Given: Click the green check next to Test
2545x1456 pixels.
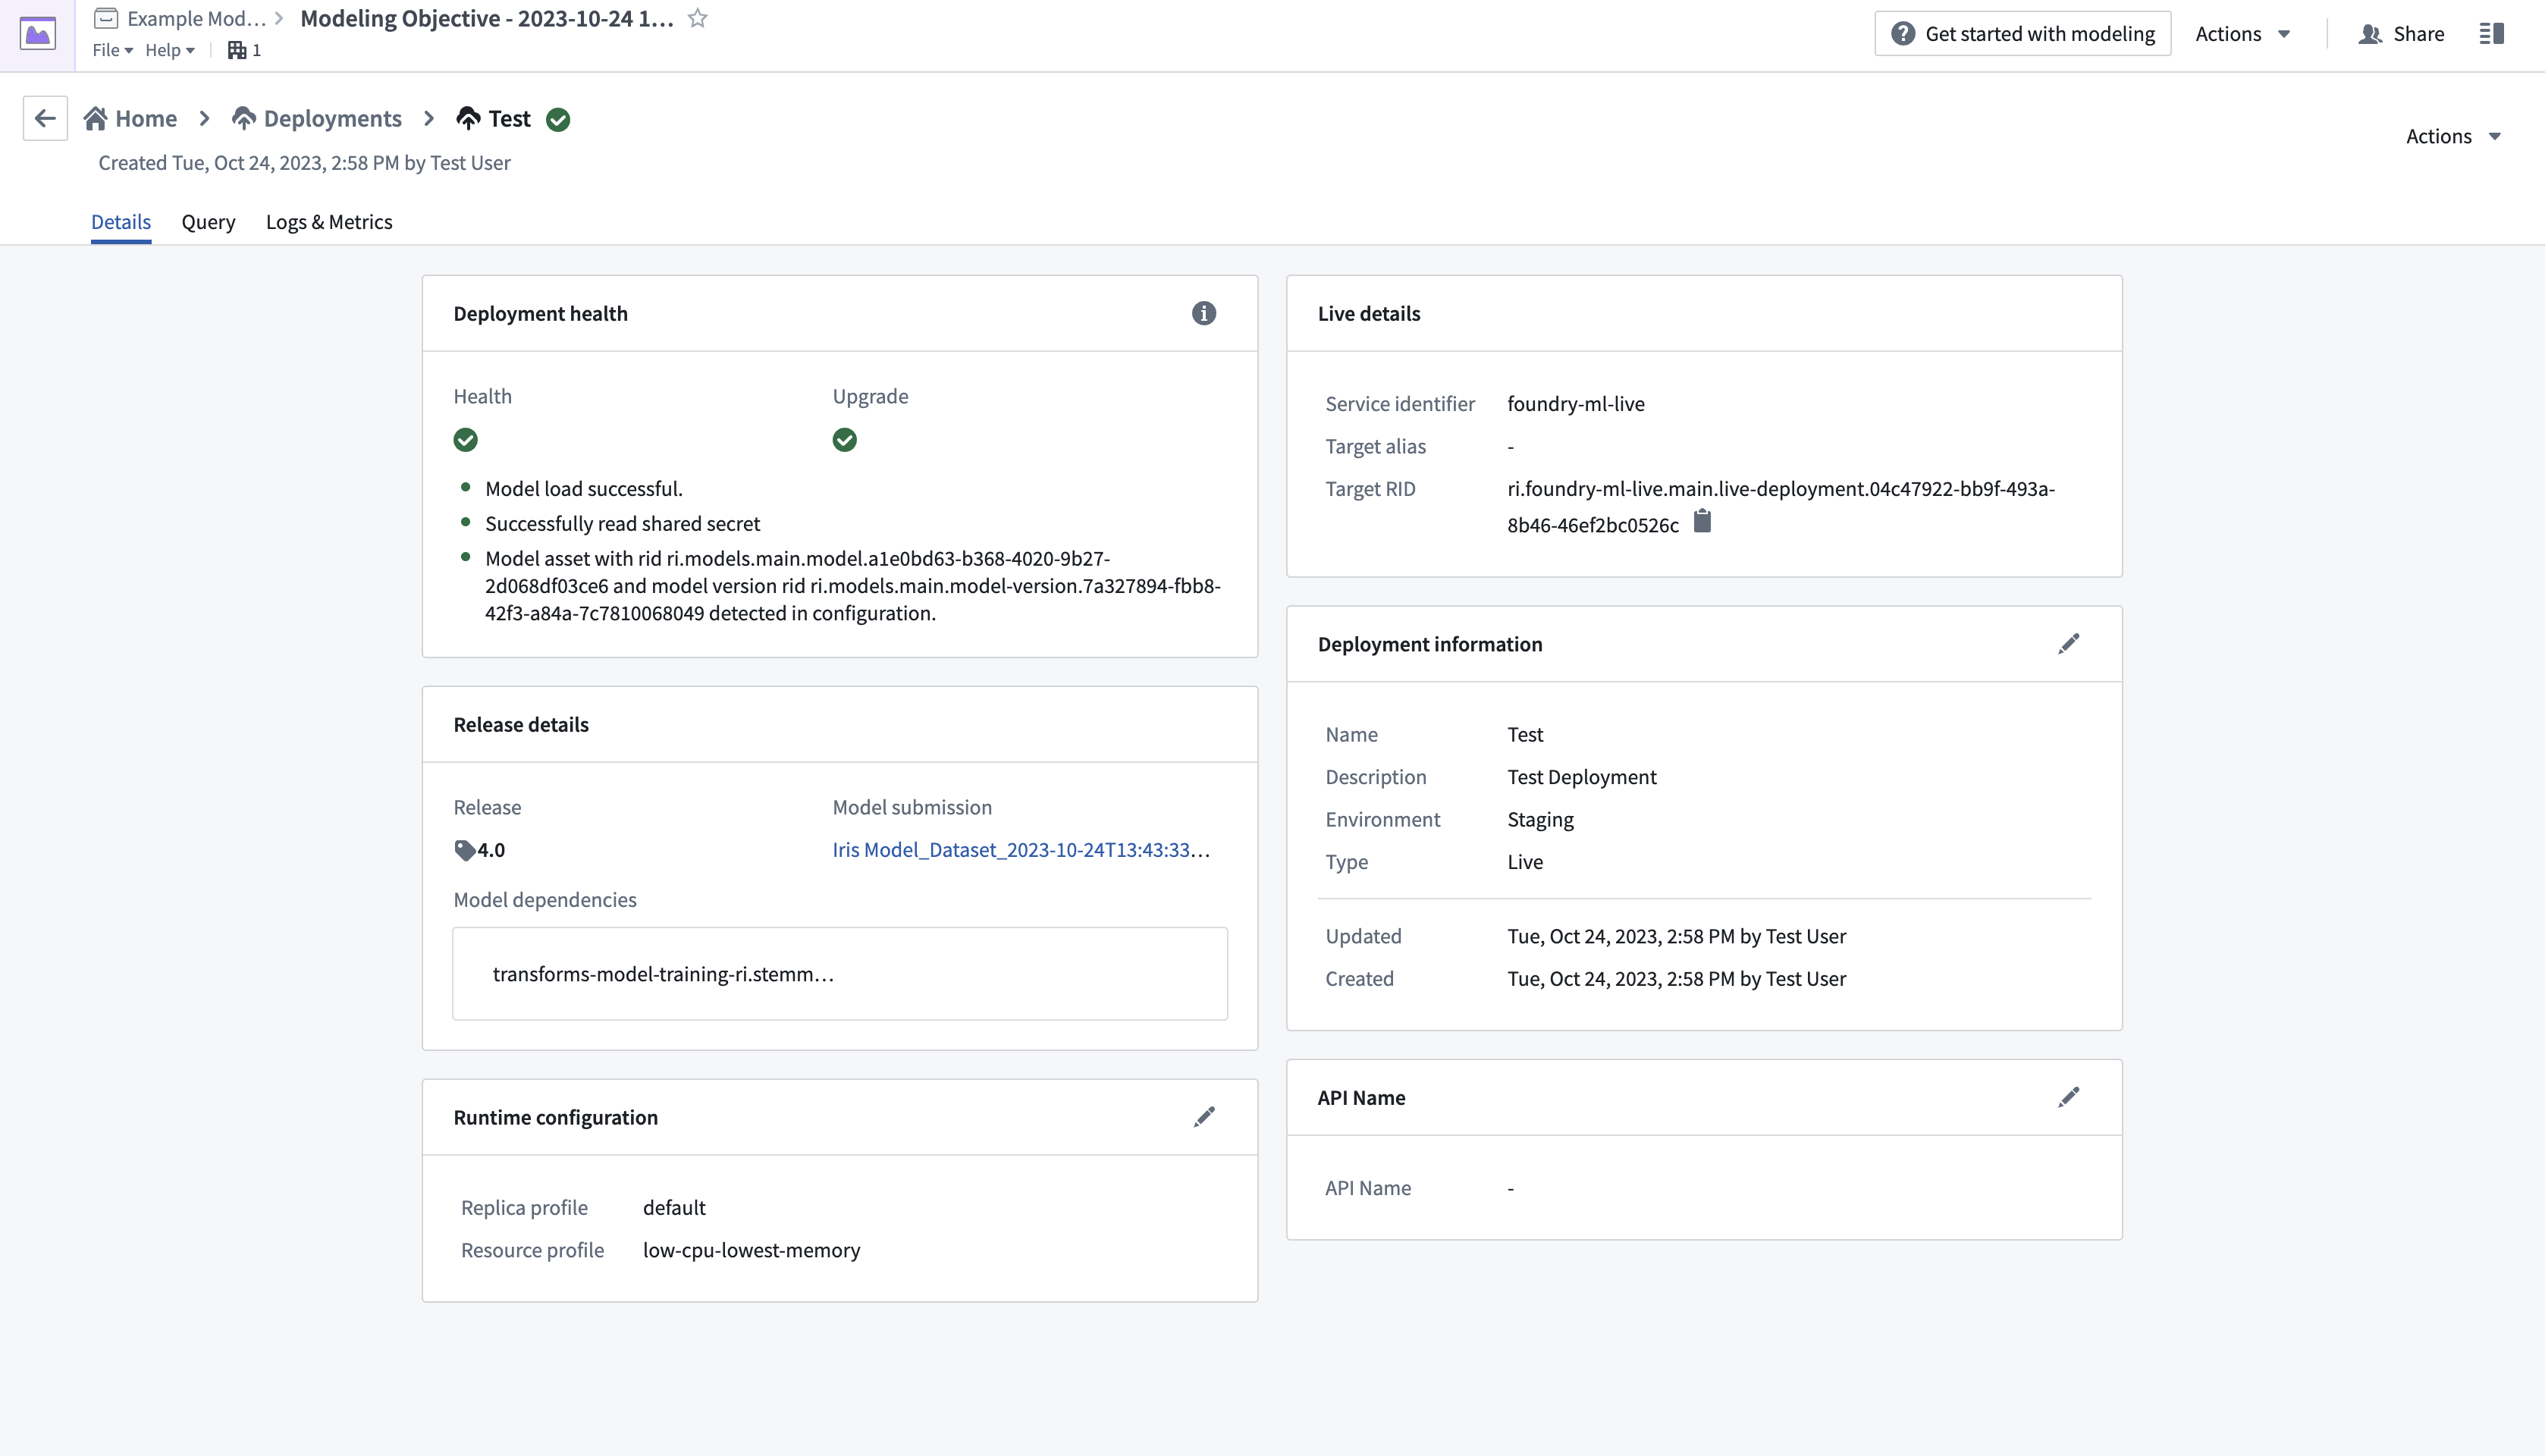Looking at the screenshot, I should pyautogui.click(x=558, y=119).
